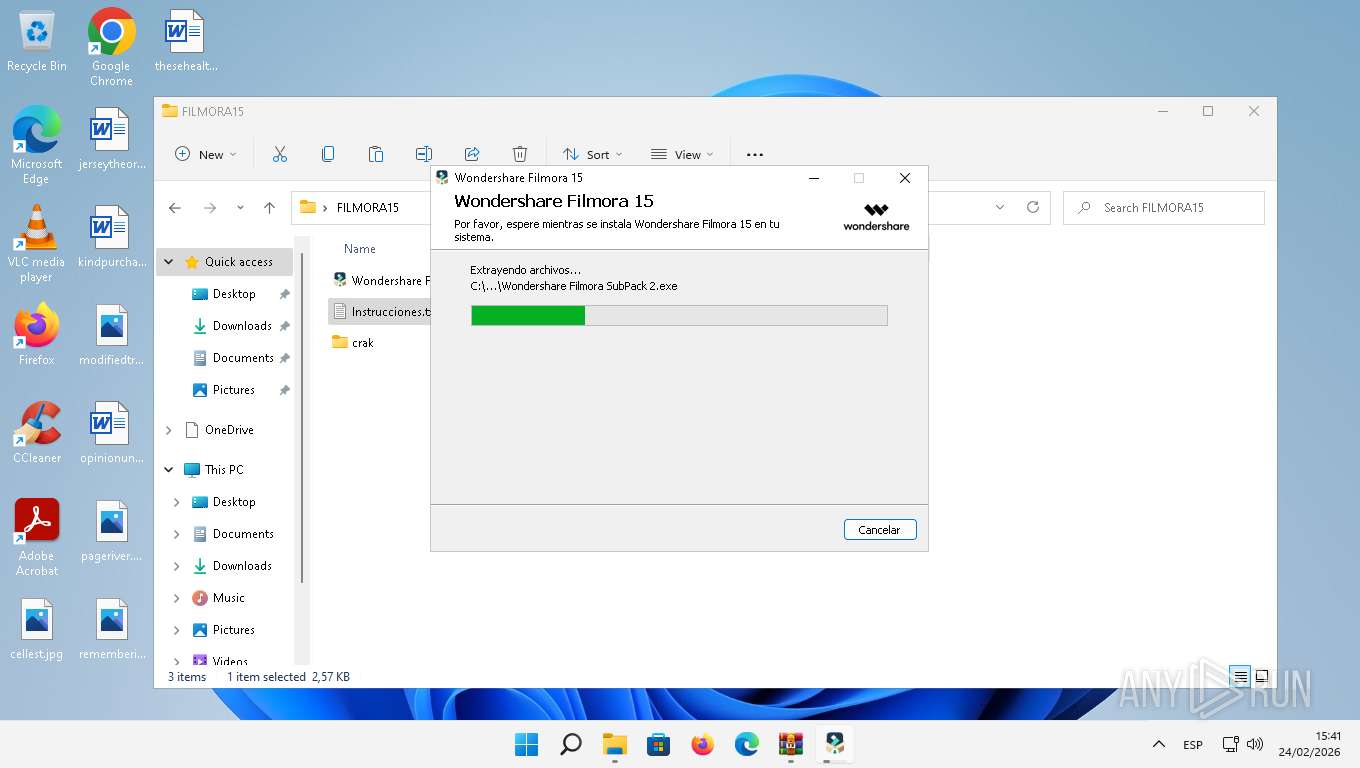Viewport: 1360px width, 768px height.
Task: Go back with the Explorer back arrow
Action: 175,208
